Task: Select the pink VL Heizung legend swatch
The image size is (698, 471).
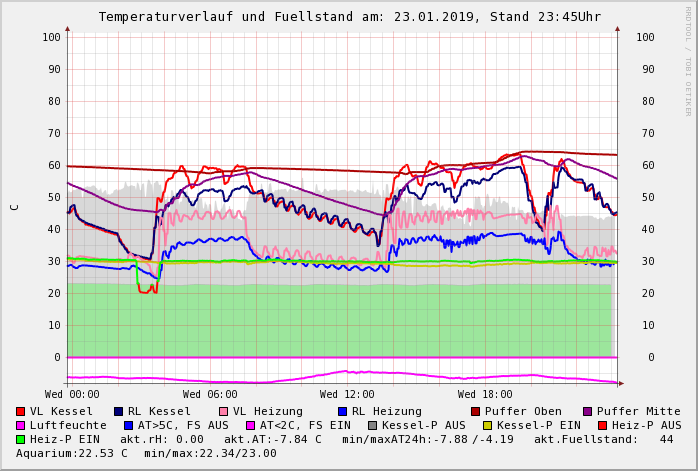Action: coord(223,412)
